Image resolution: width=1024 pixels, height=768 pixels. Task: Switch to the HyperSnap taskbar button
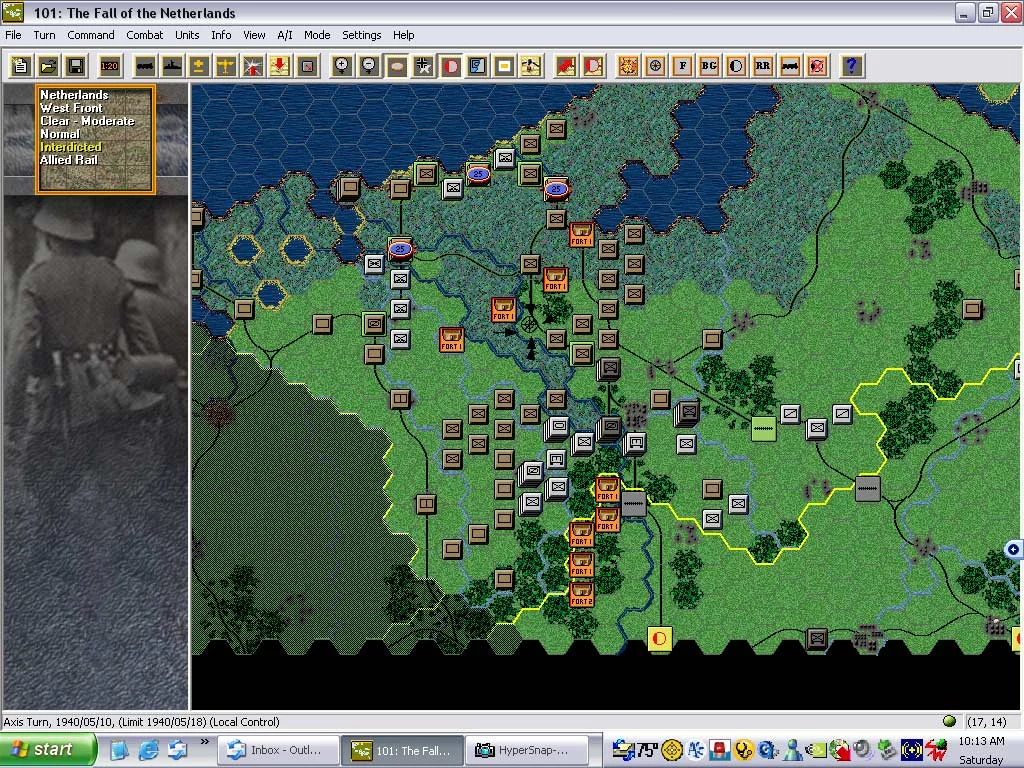click(528, 750)
